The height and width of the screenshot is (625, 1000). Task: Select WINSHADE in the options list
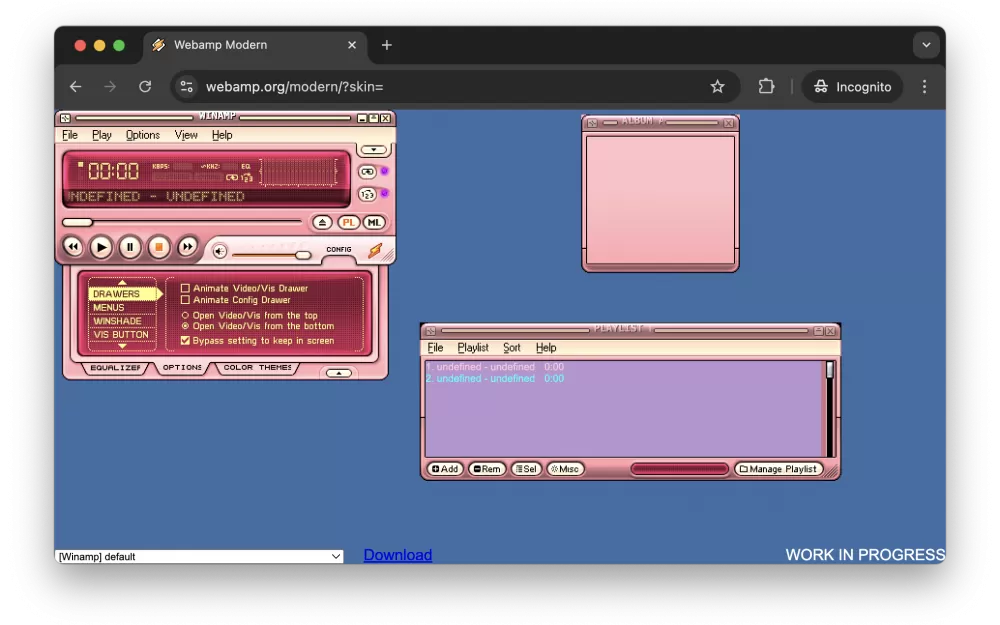pos(122,321)
